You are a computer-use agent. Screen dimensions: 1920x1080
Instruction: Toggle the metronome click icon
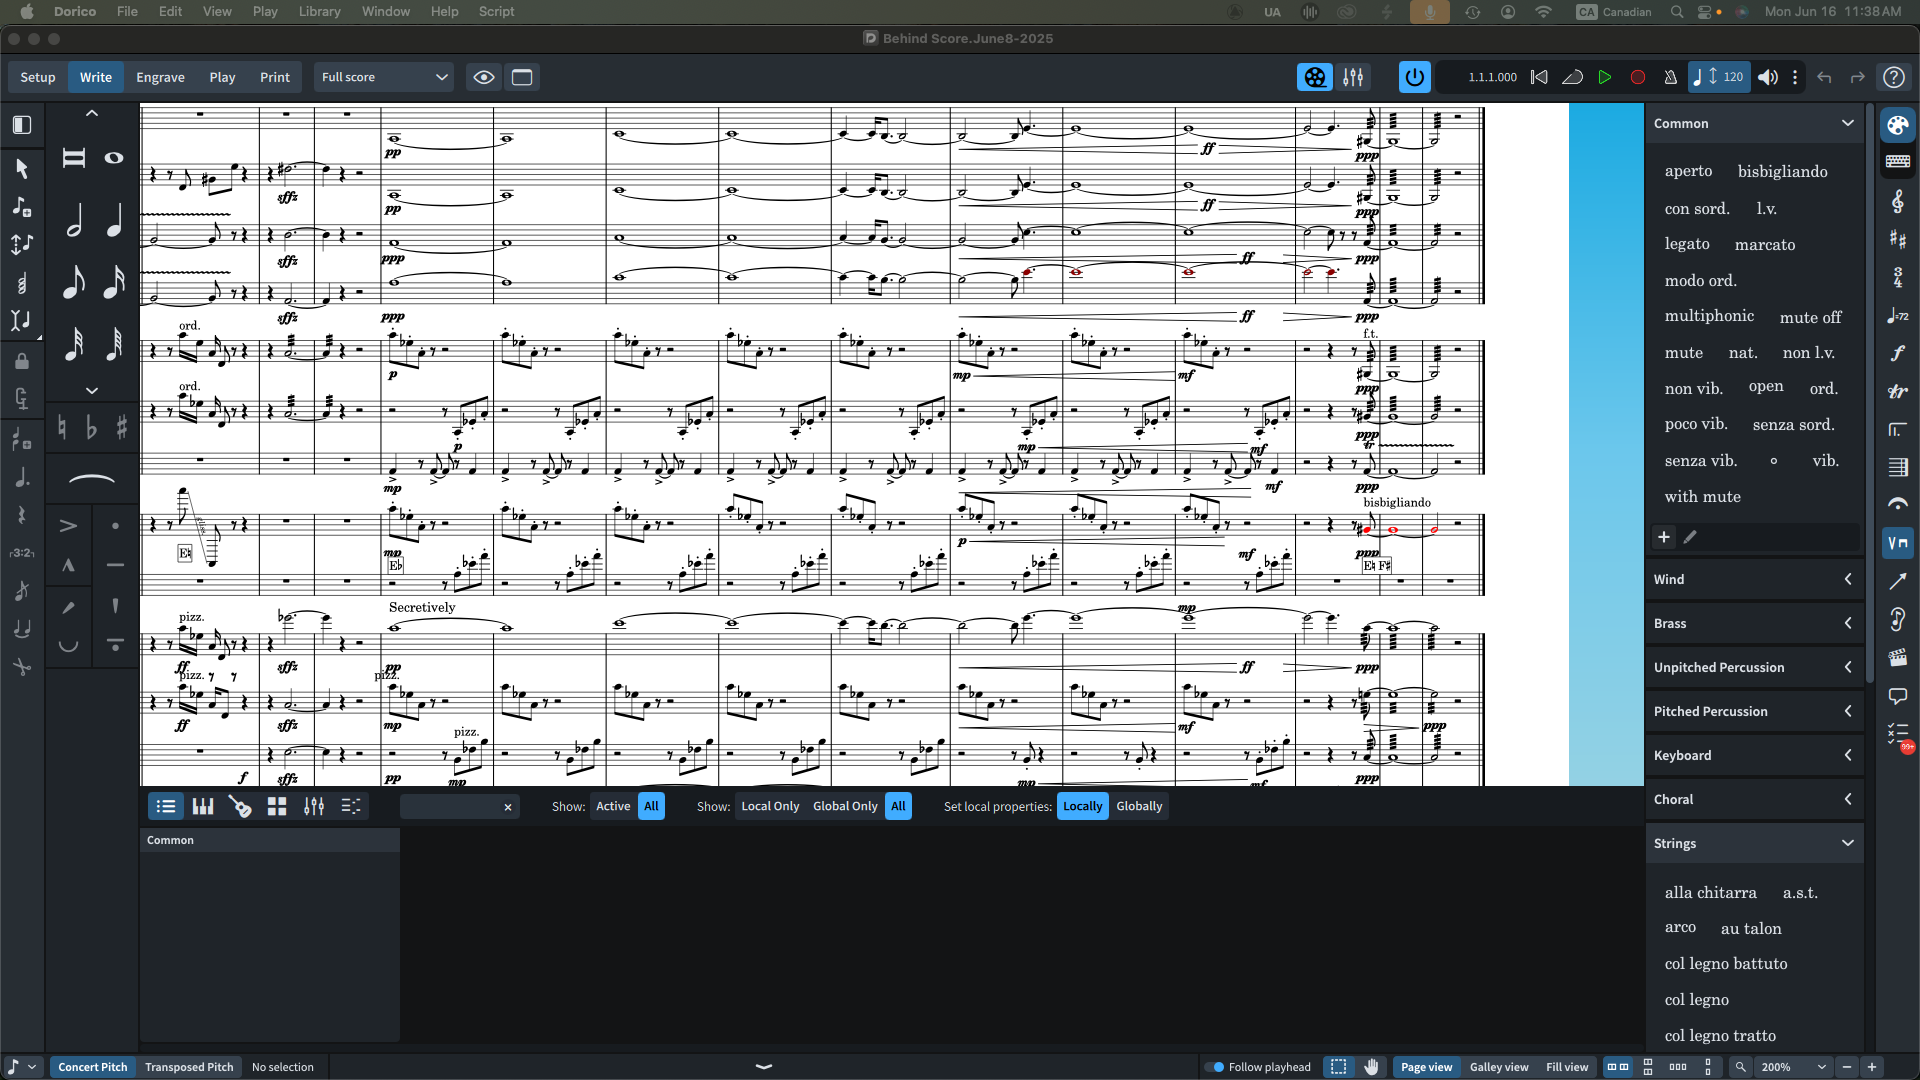pyautogui.click(x=1670, y=77)
